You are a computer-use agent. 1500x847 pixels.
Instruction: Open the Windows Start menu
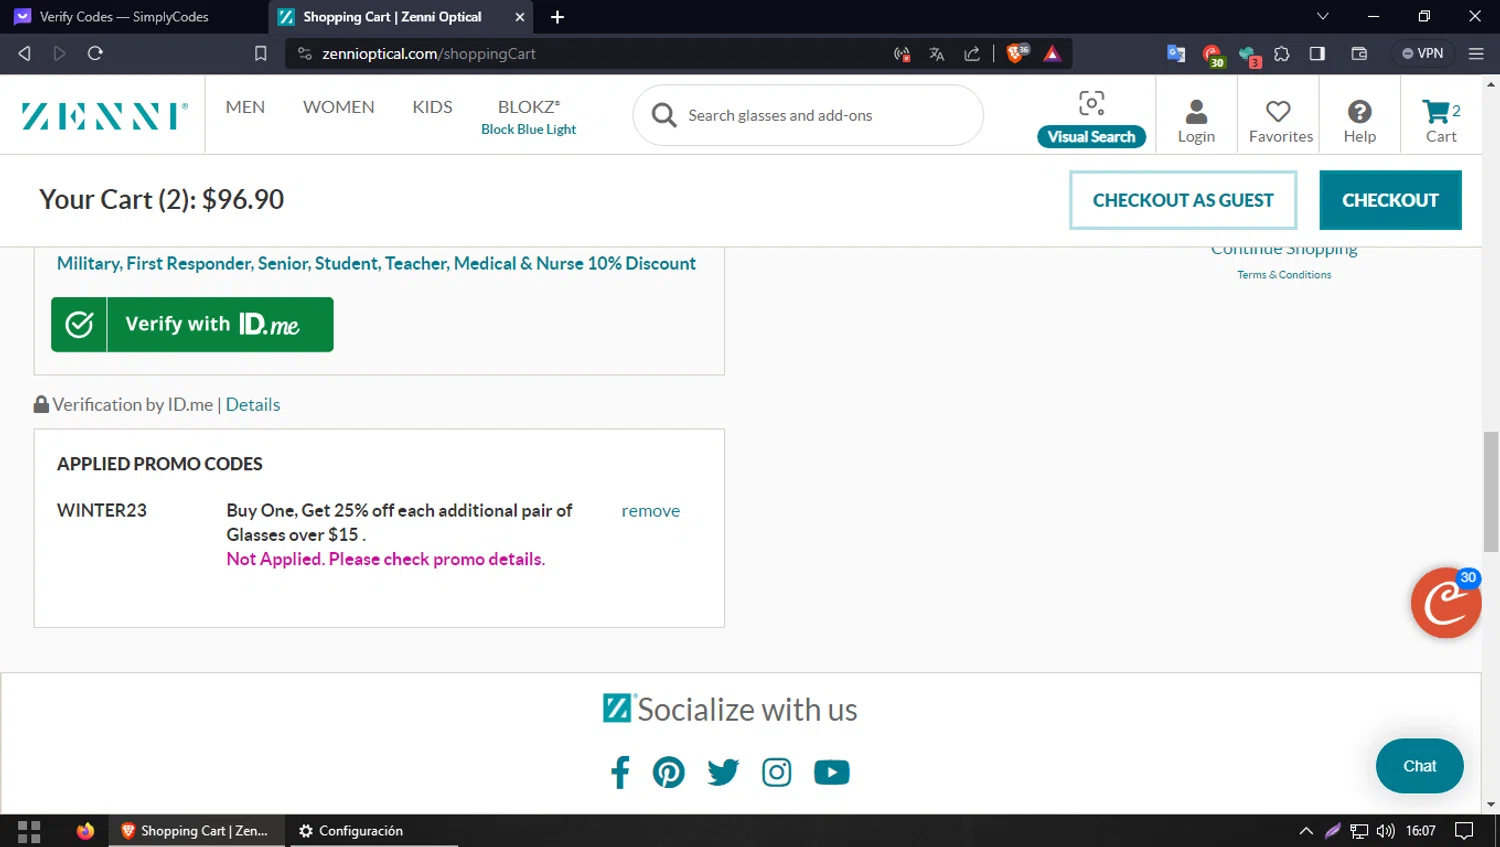[29, 831]
